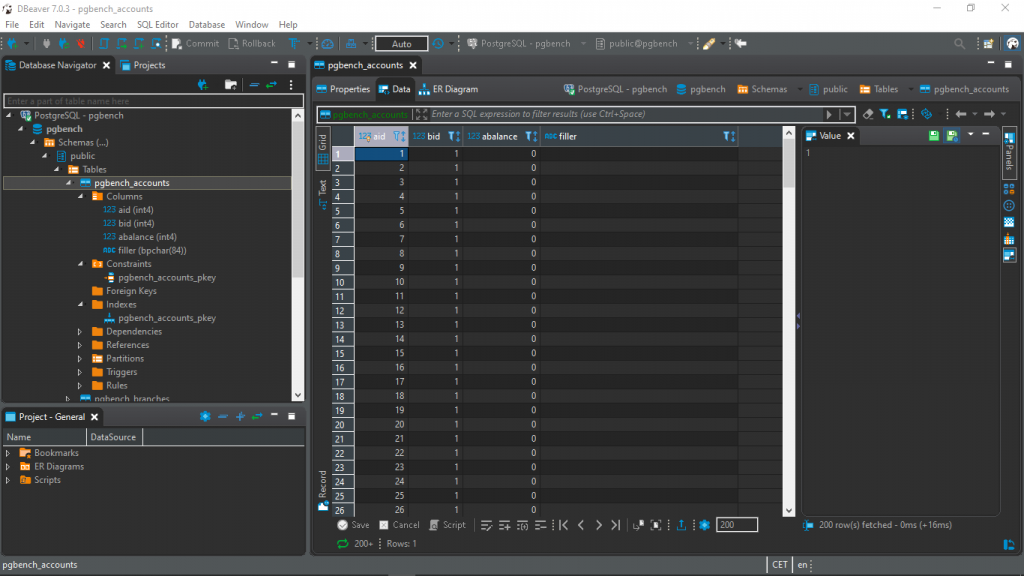Collapse the Columns folder node
Viewport: 1024px width, 576px height.
point(81,197)
